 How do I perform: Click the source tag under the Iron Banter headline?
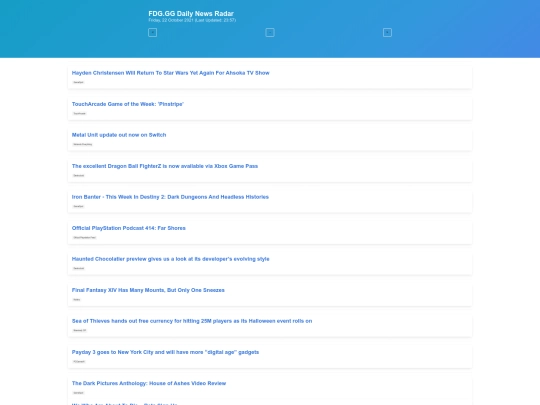coord(78,206)
